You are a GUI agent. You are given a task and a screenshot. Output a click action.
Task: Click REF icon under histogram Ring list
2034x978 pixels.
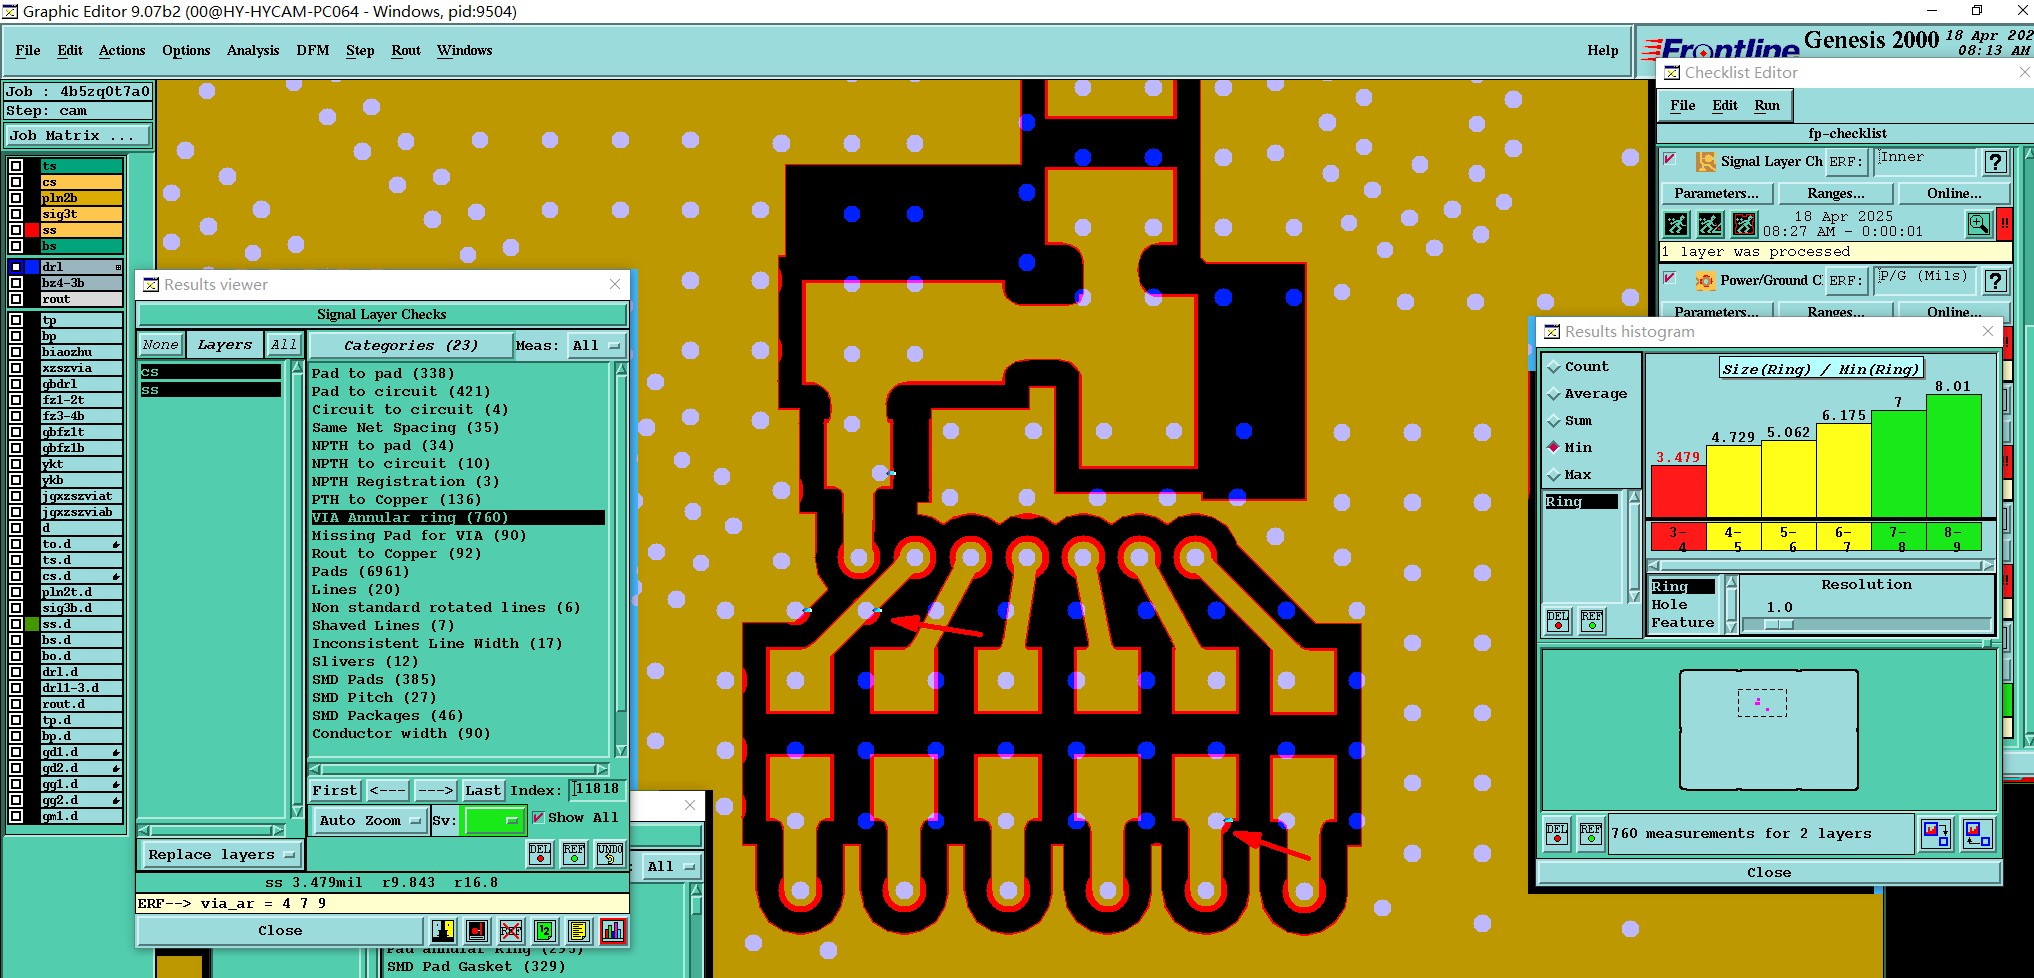[1592, 620]
